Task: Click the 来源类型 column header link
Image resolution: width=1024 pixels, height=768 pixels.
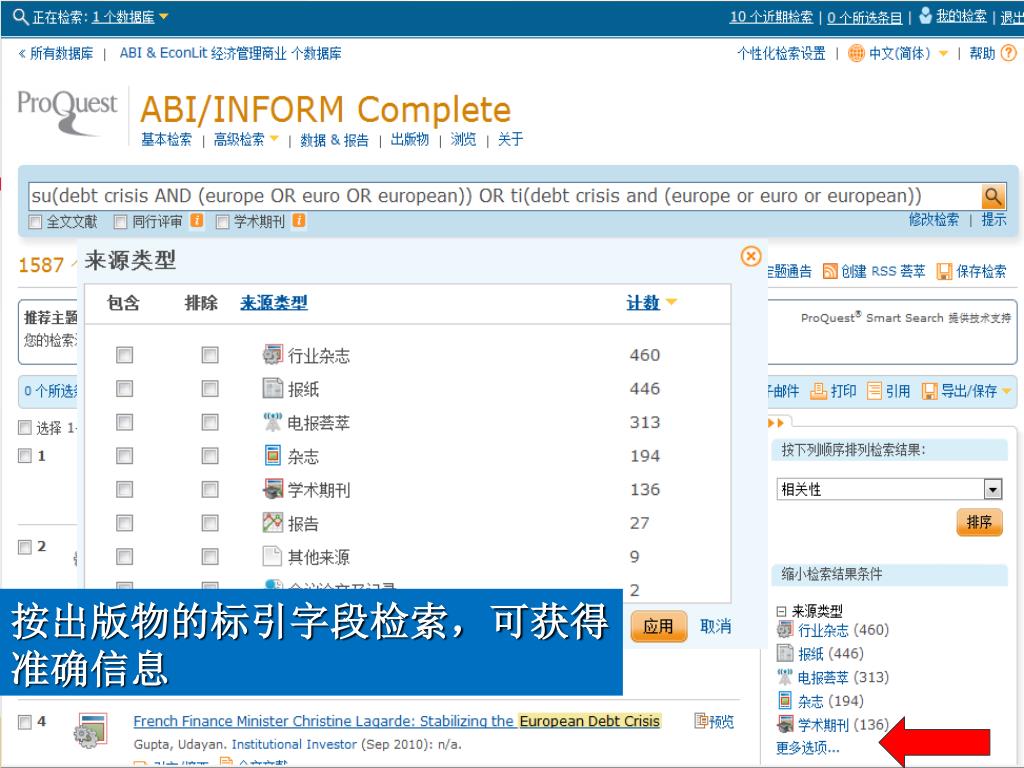Action: click(274, 302)
